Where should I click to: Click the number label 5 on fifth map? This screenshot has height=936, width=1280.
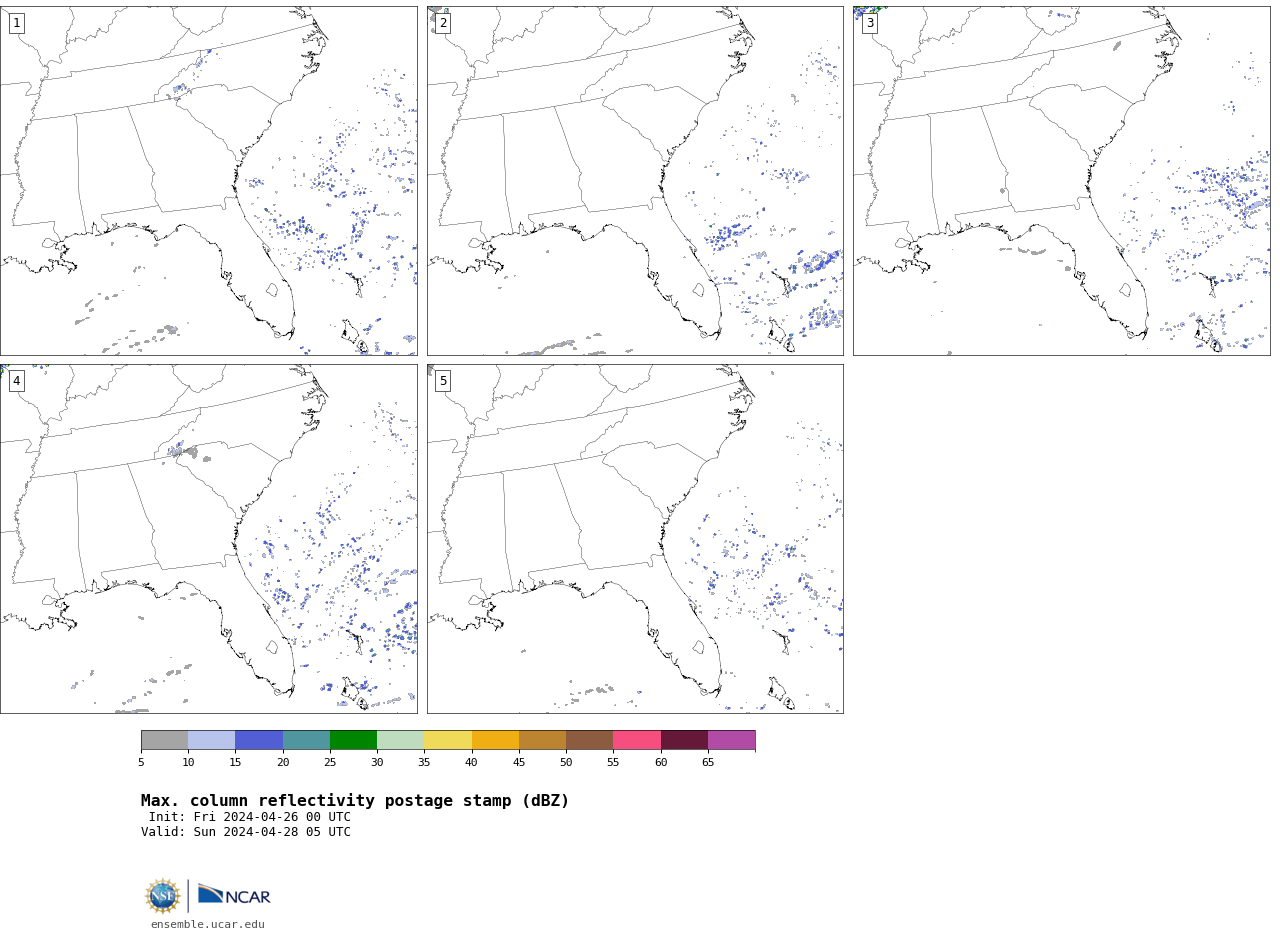pyautogui.click(x=443, y=381)
